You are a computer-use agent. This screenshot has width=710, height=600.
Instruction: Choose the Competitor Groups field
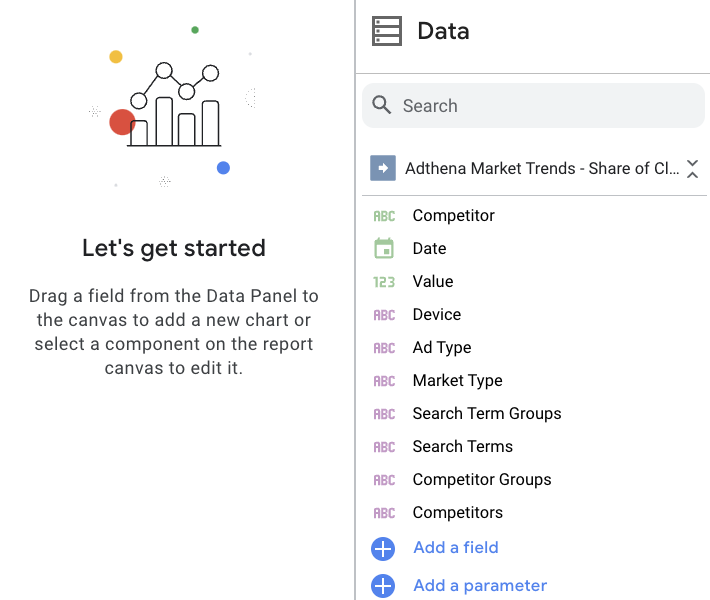click(482, 480)
